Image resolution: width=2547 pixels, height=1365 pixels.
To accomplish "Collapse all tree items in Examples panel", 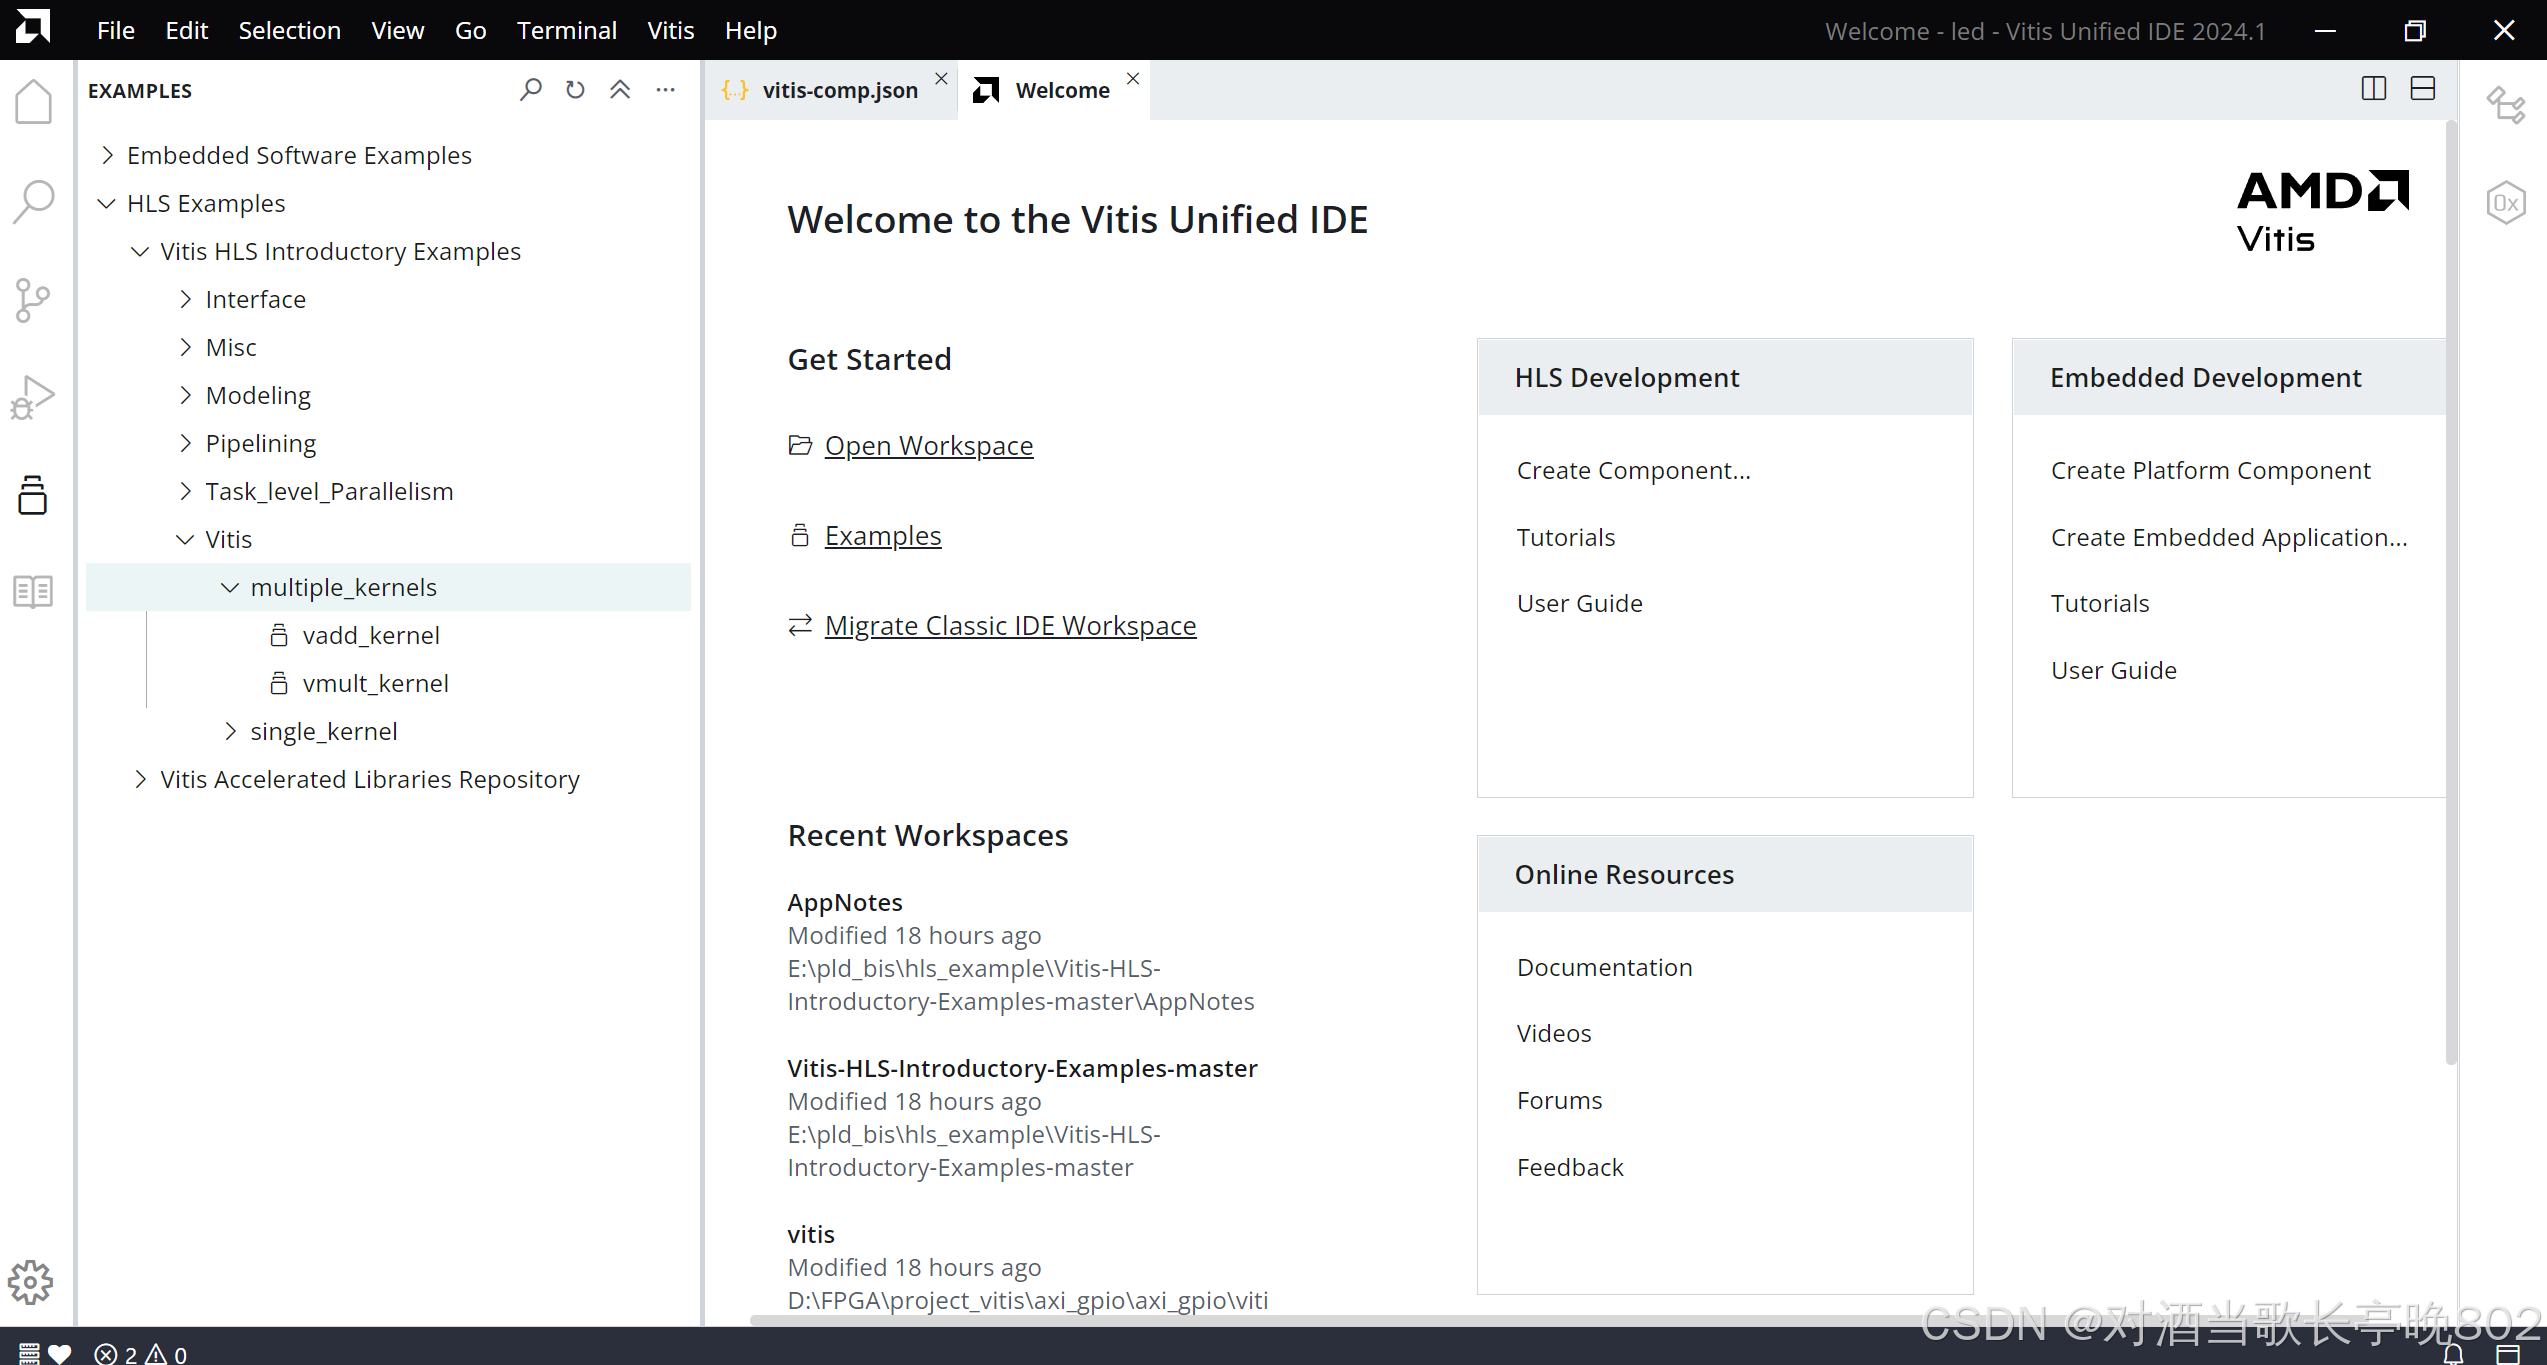I will coord(620,90).
